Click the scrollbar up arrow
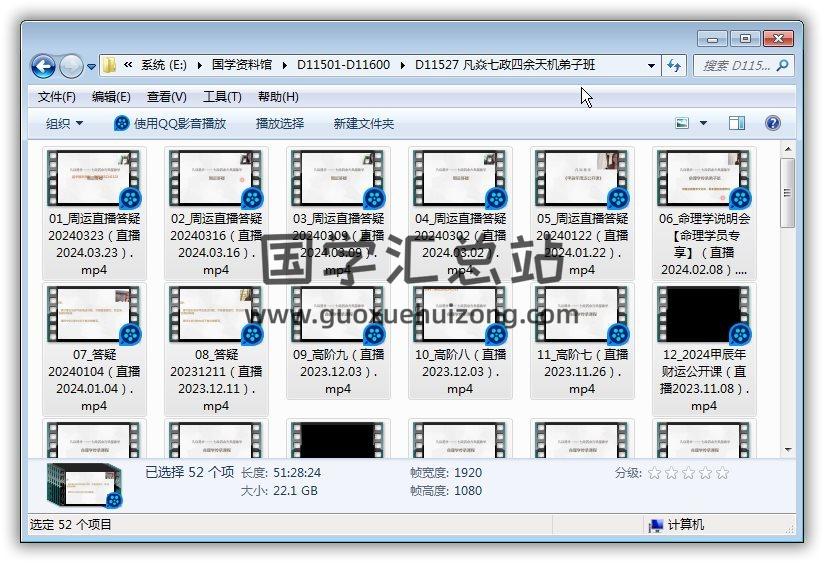 (788, 149)
